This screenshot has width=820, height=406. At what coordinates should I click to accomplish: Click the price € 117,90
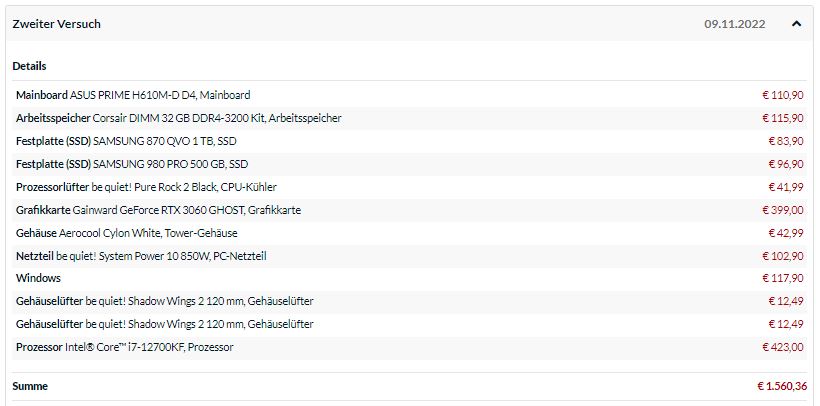783,278
